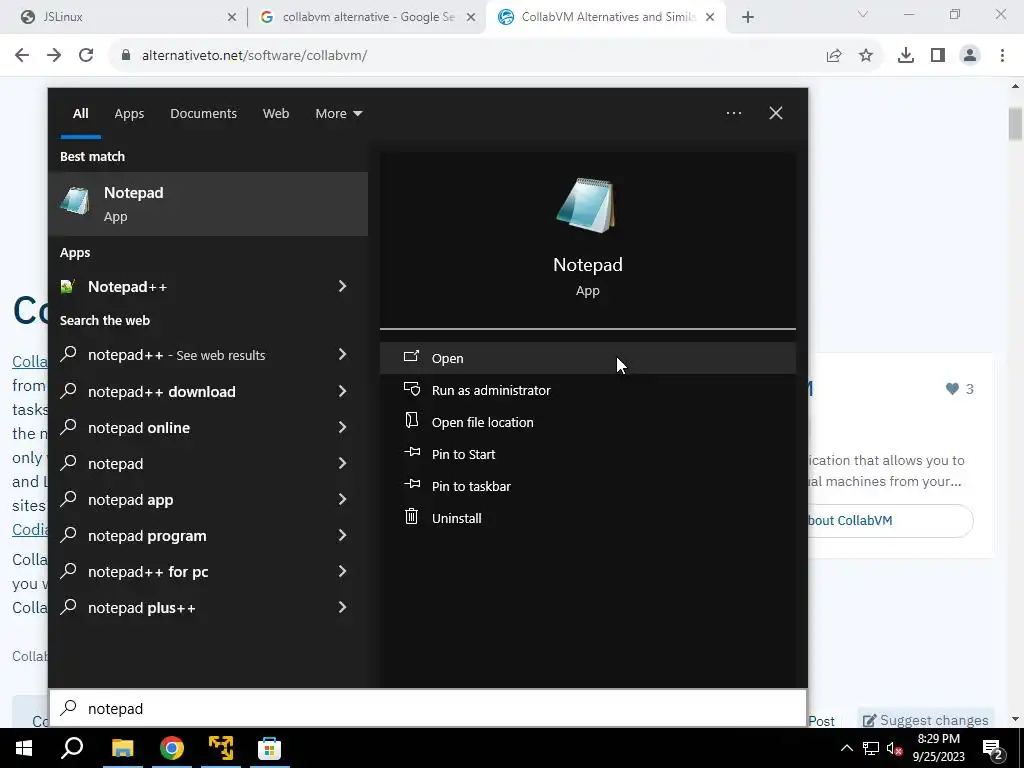Open Chrome downloads icon
Viewport: 1024px width, 768px height.
[906, 56]
